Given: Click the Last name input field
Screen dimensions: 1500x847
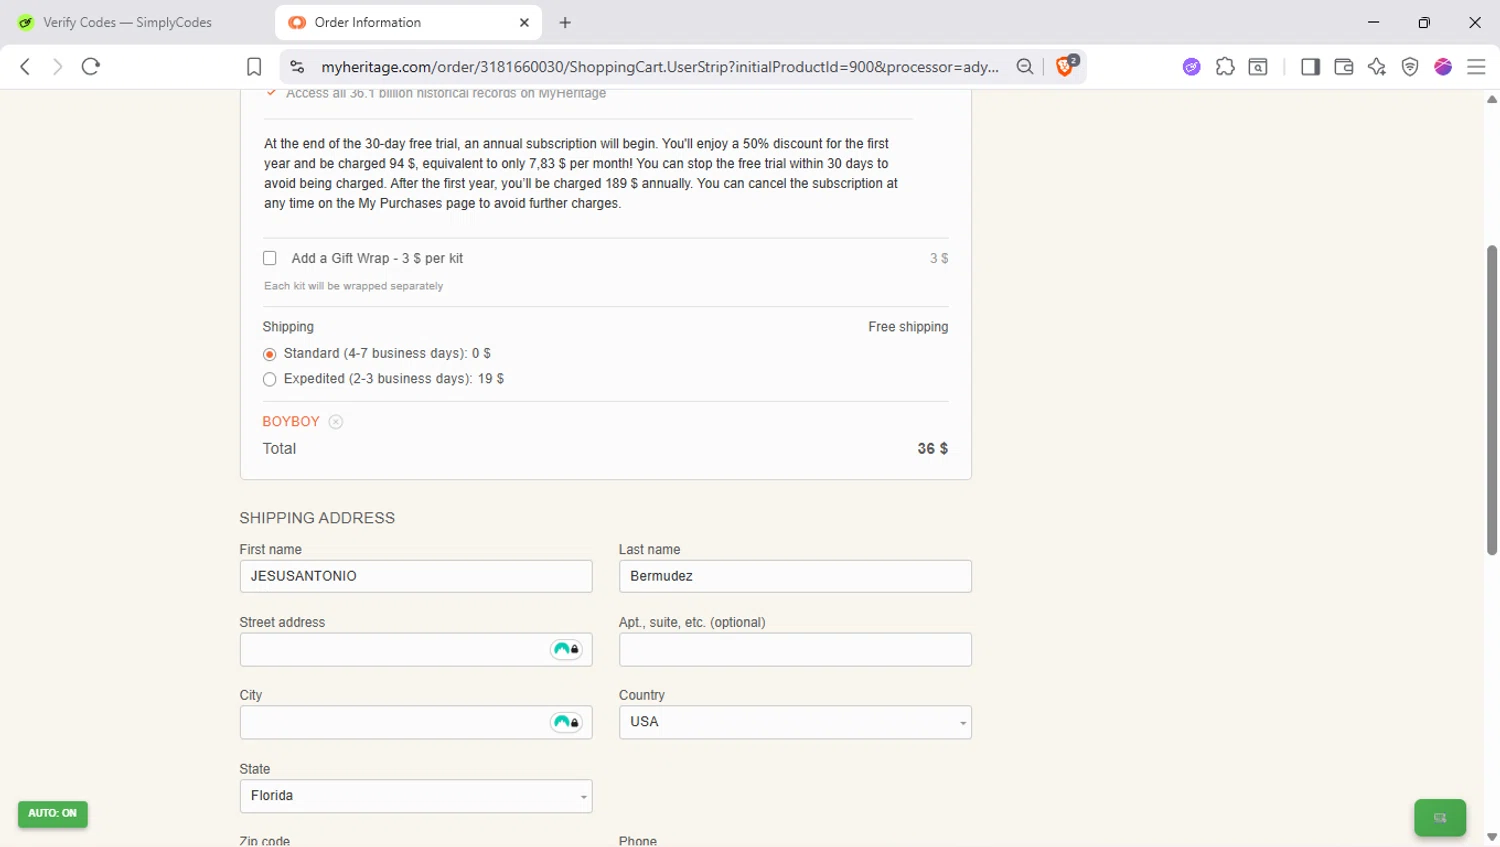Looking at the screenshot, I should (795, 576).
